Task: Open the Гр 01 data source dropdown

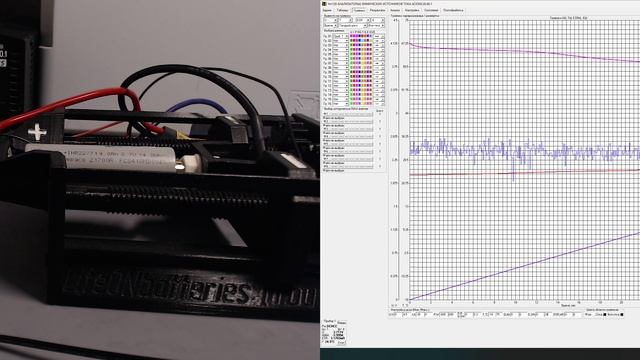Action: (340, 36)
